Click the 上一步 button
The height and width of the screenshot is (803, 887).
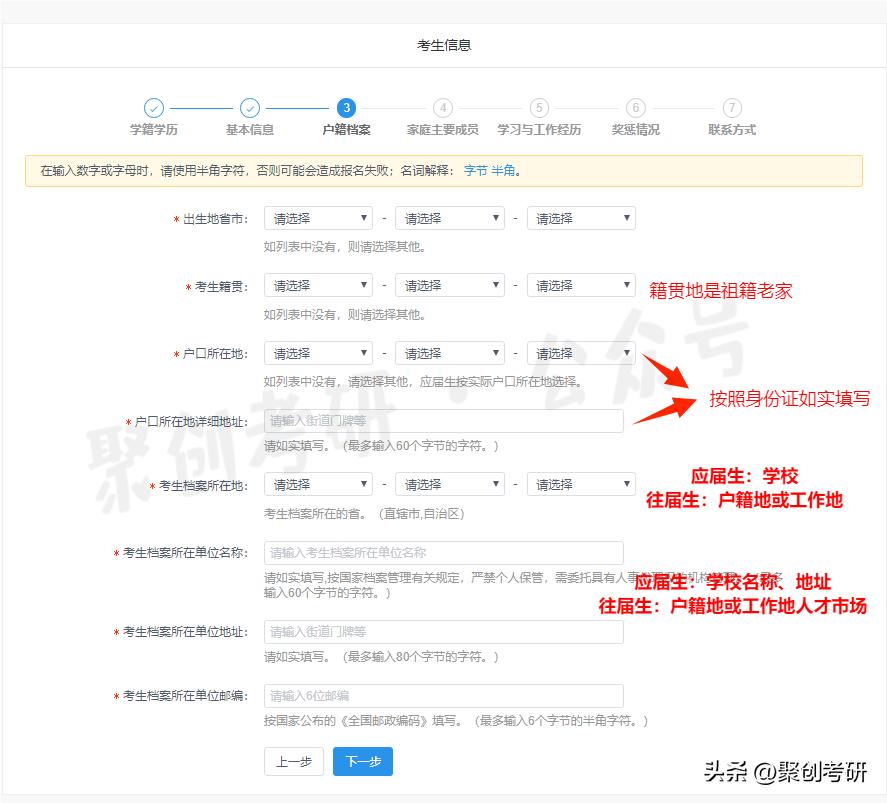pos(293,760)
